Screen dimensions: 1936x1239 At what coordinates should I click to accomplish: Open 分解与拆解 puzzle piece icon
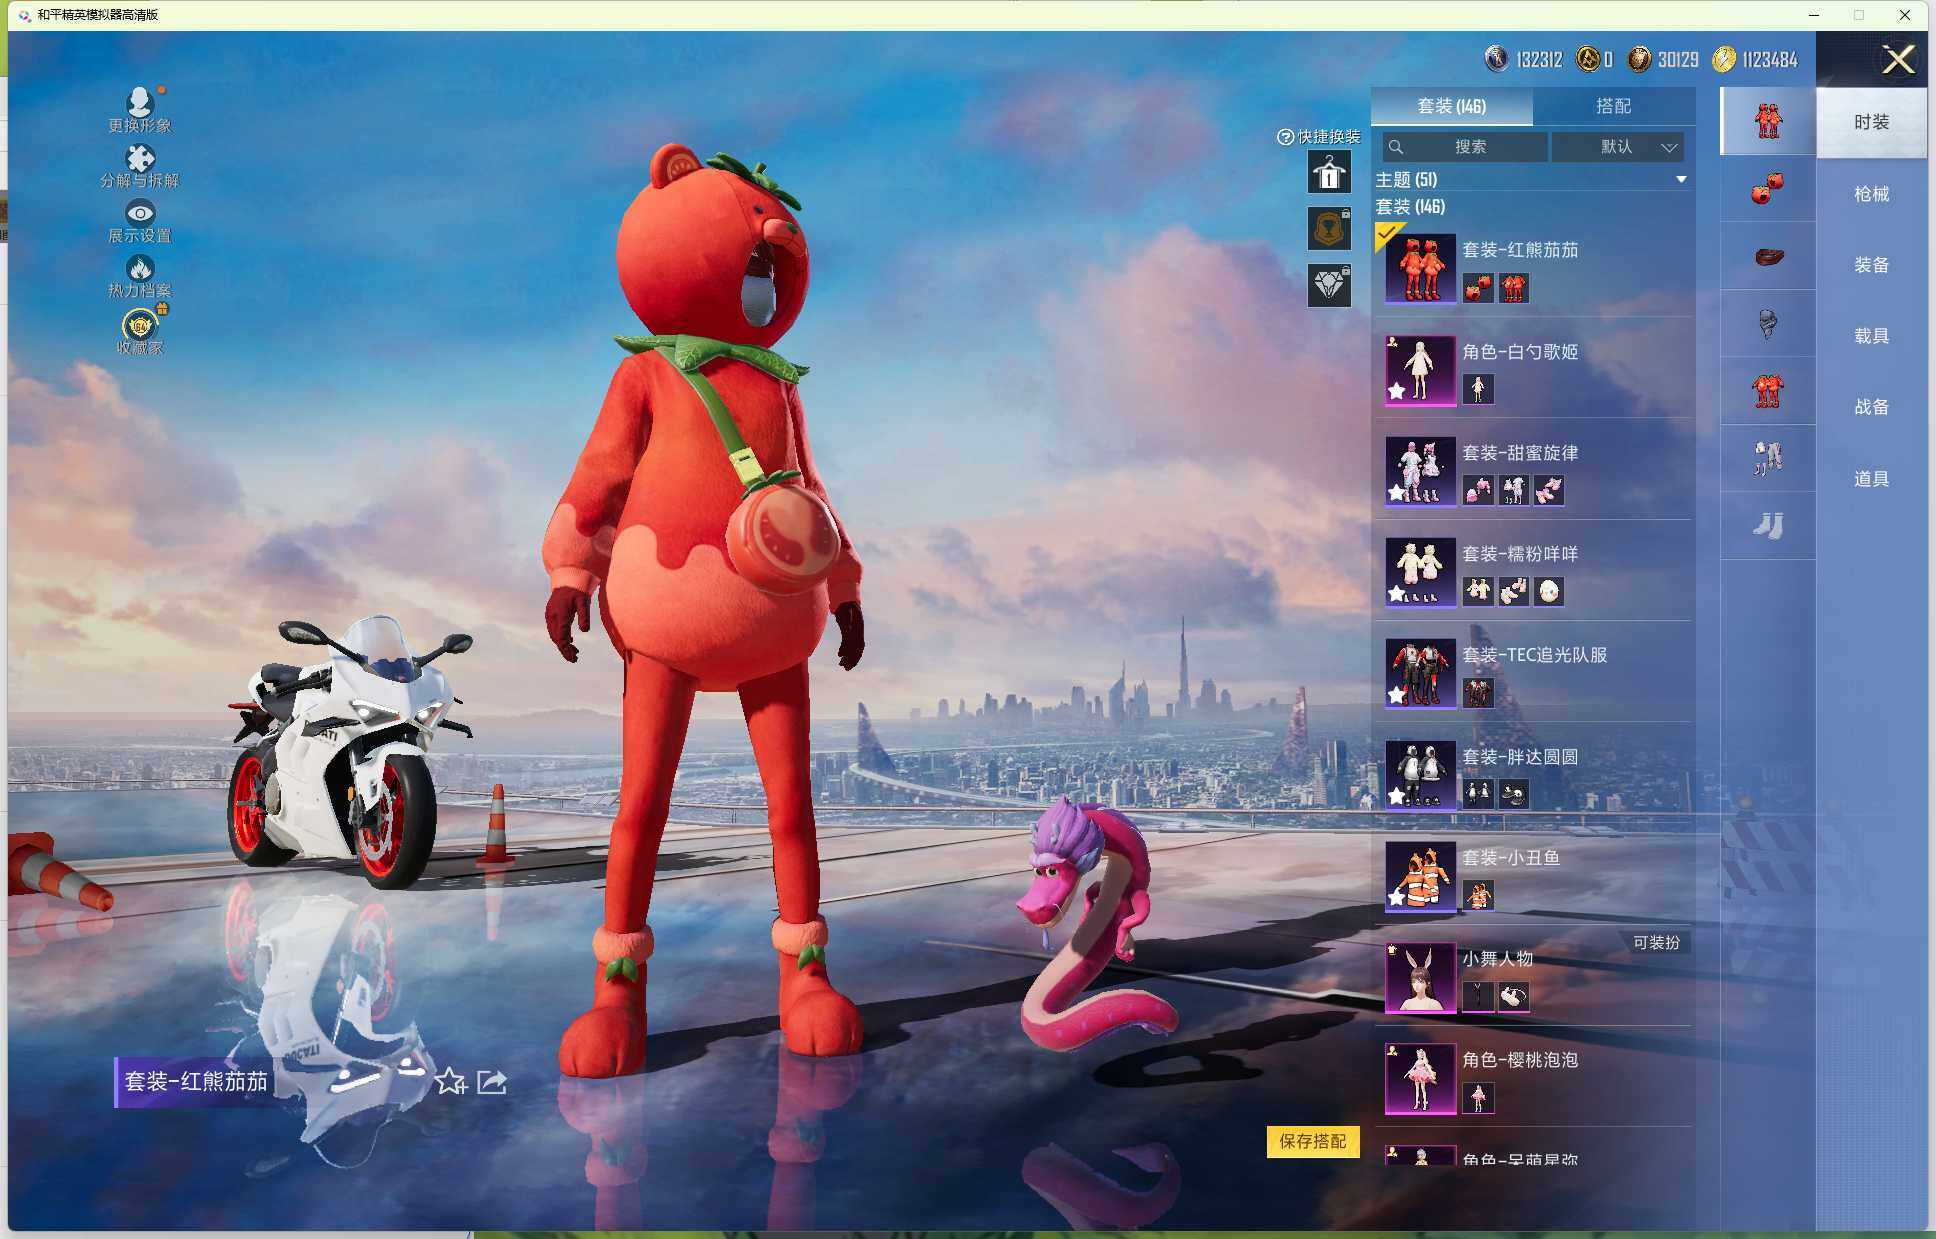(140, 157)
